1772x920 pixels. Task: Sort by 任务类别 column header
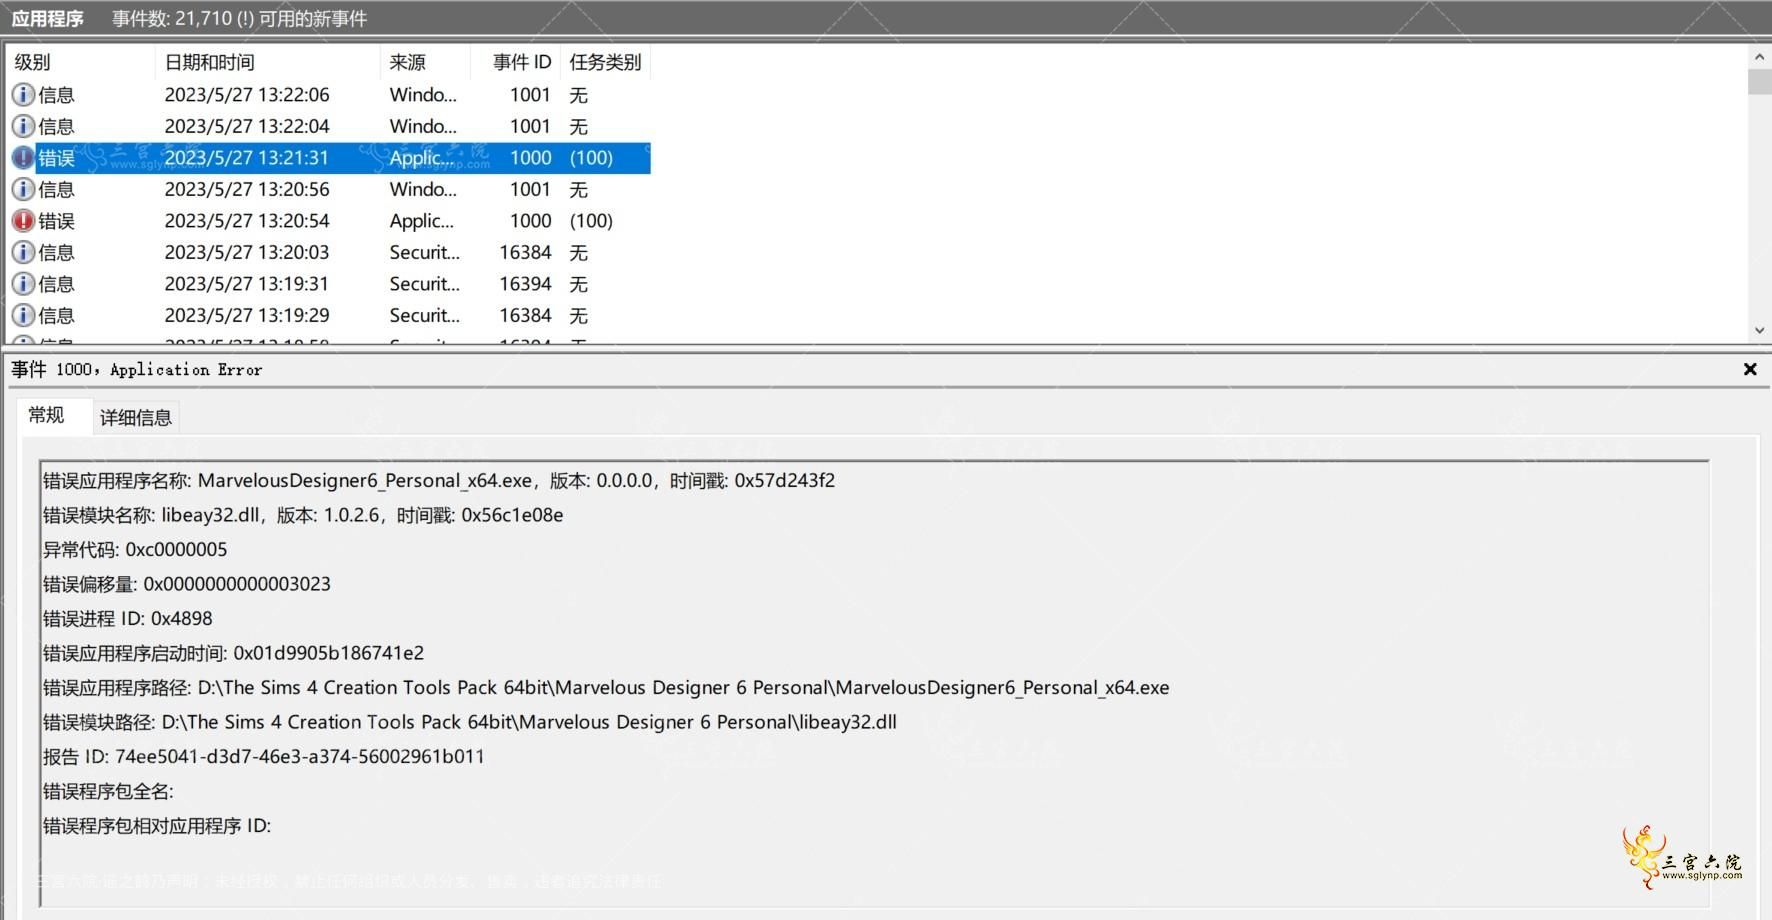(605, 62)
